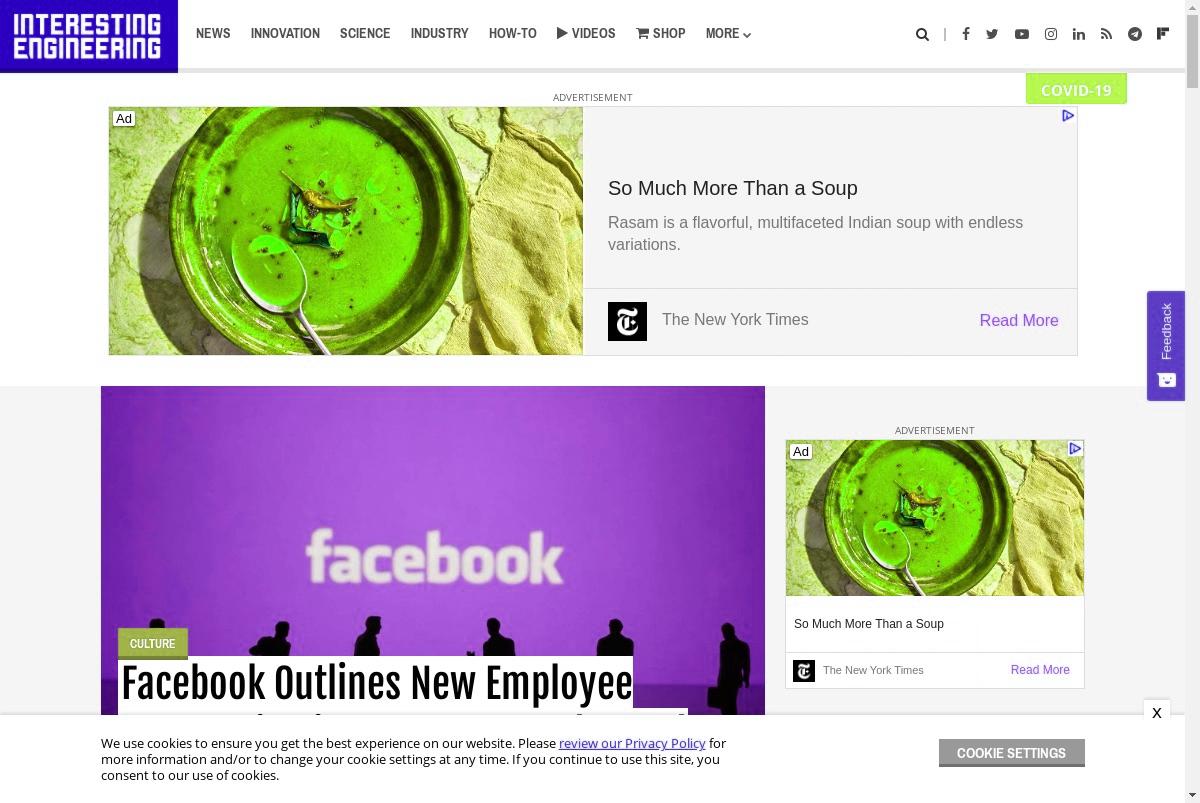Open the Telegram icon in header

click(x=1135, y=34)
